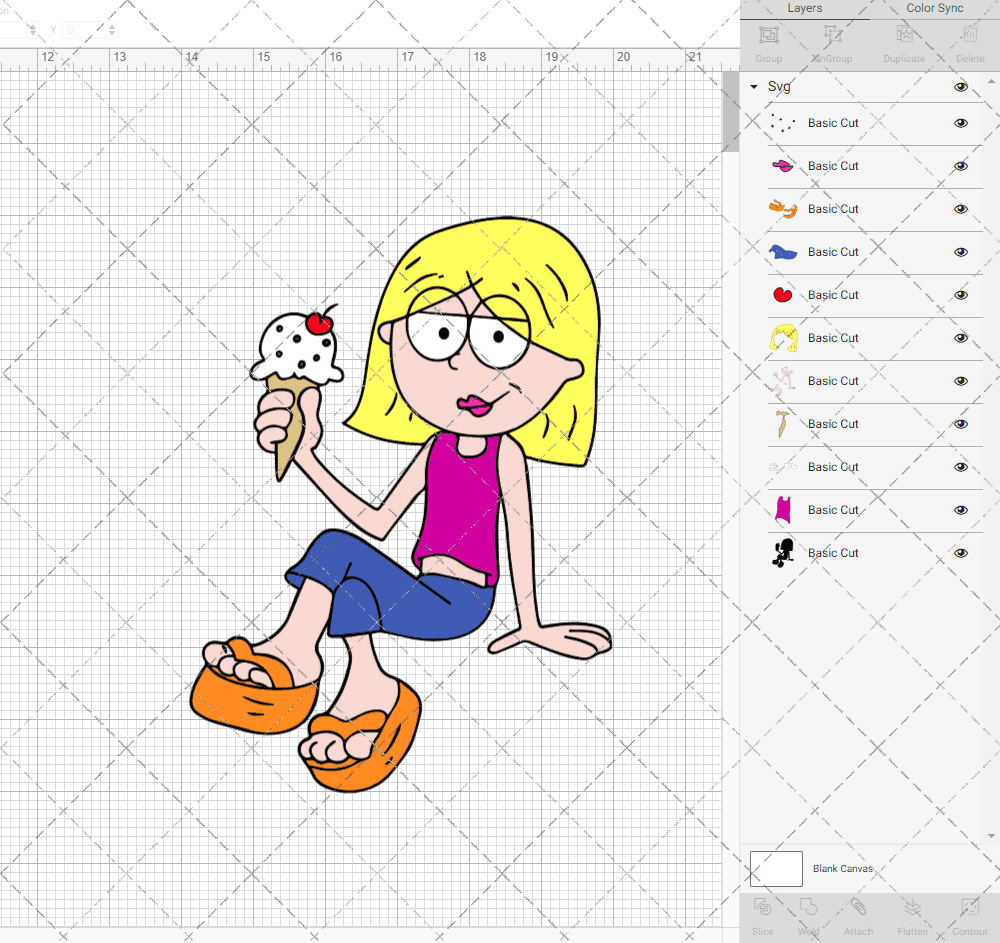The image size is (1000, 943).
Task: Click the Blank Canvas label
Action: [842, 868]
